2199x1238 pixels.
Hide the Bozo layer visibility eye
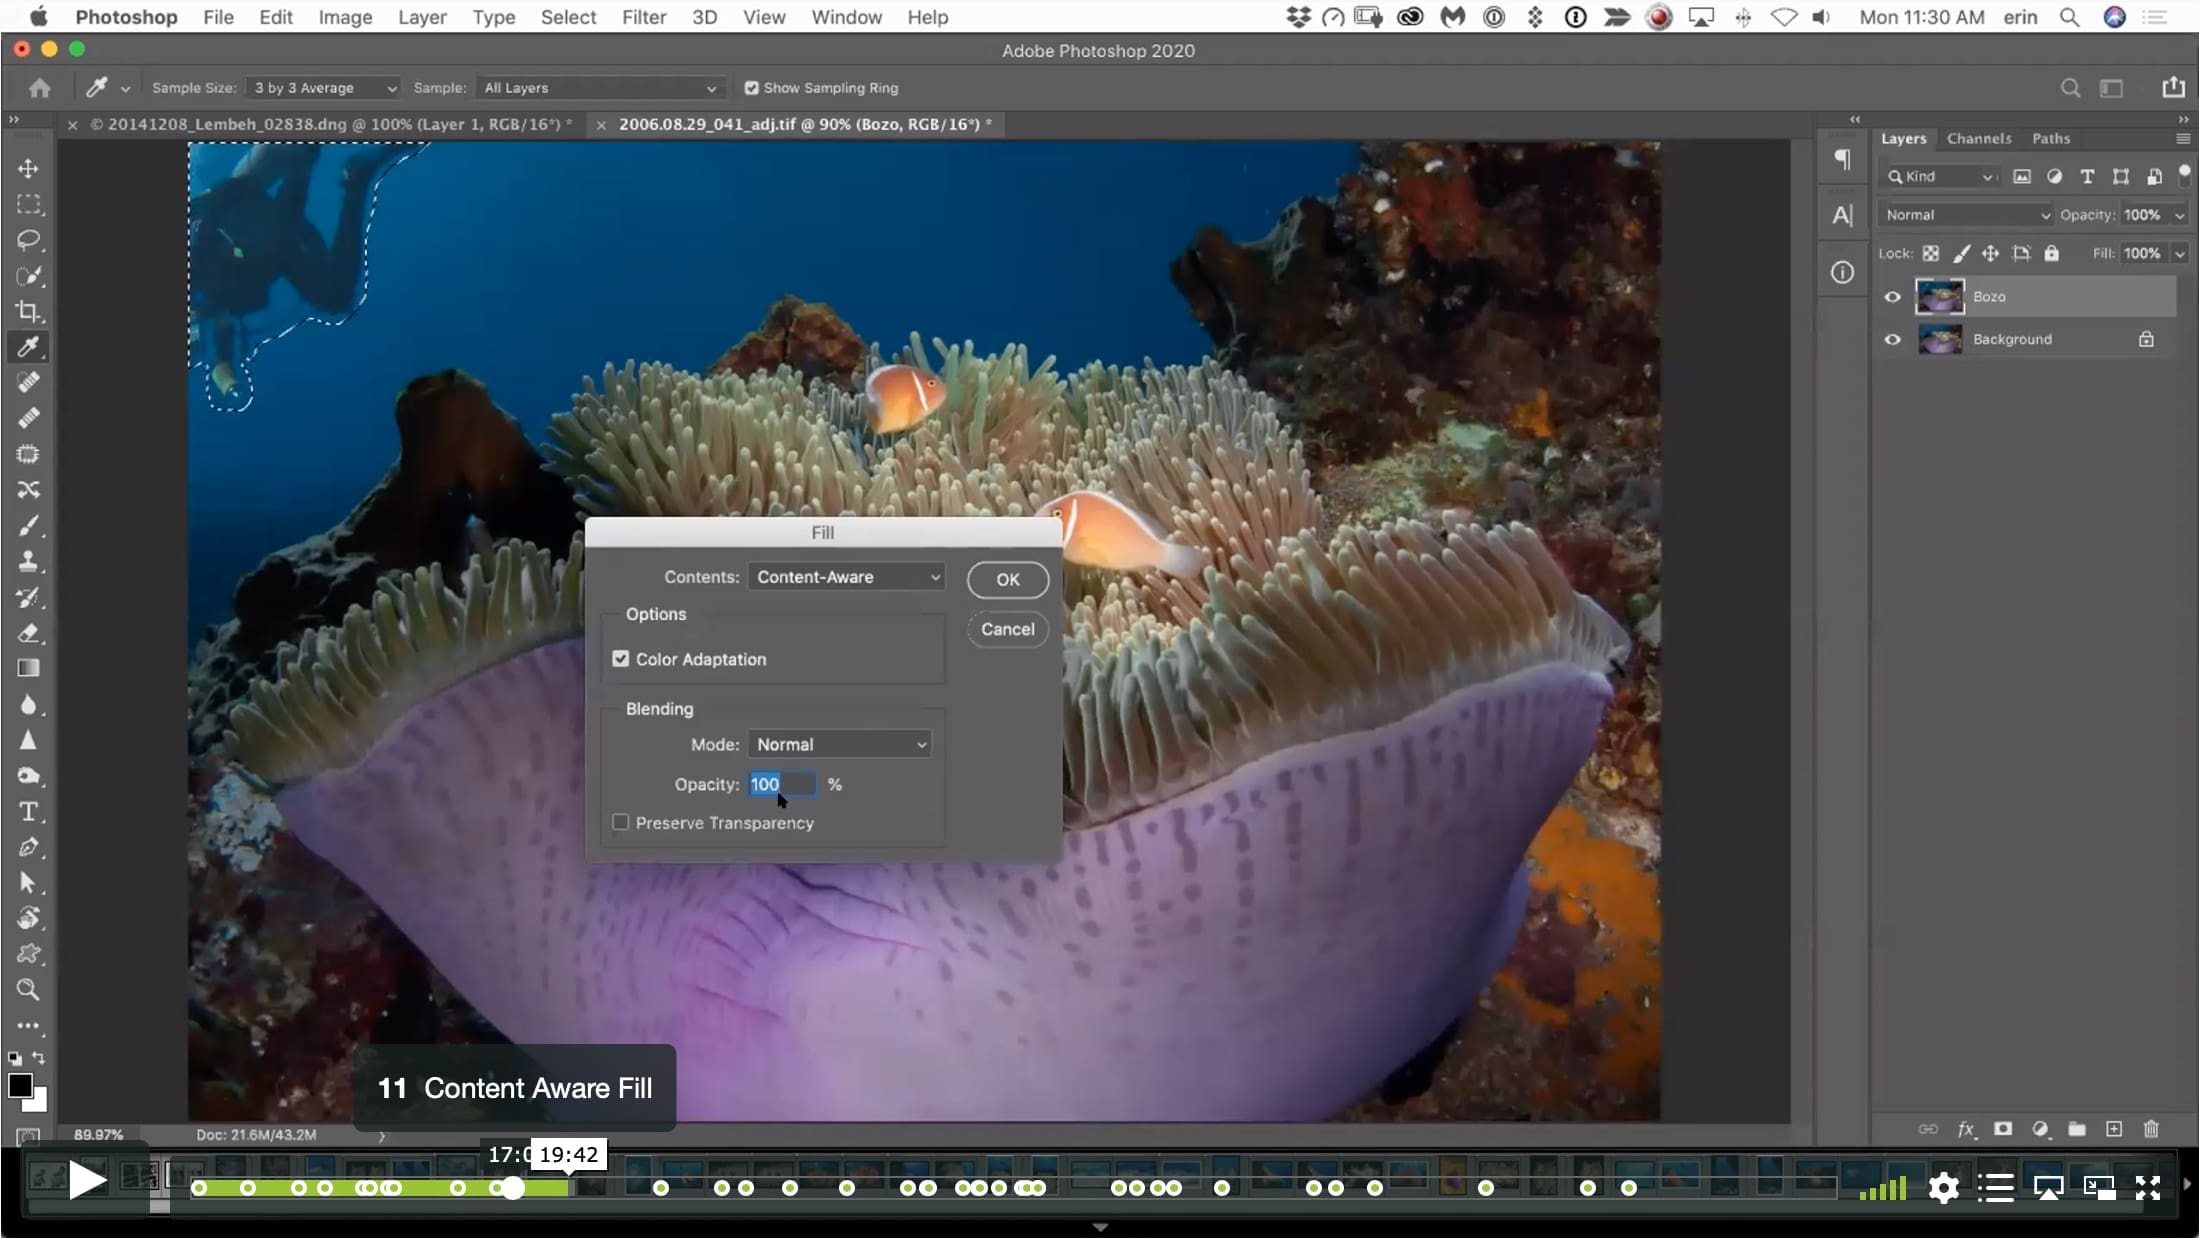(1892, 297)
